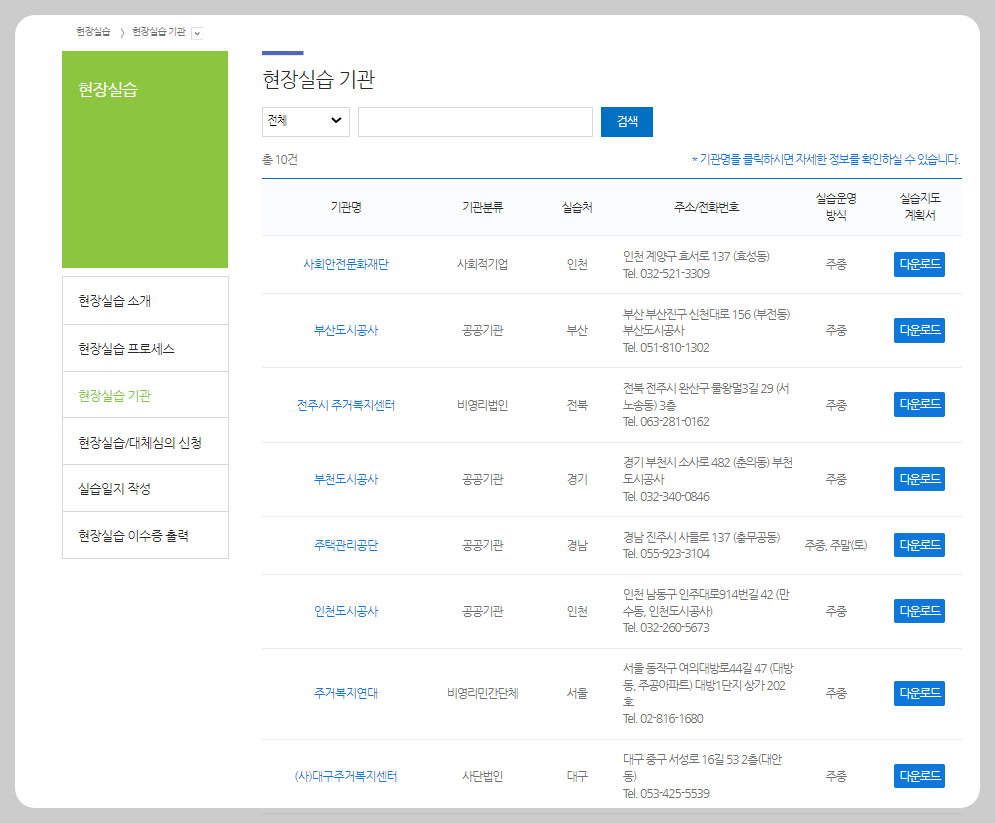Viewport: 995px width, 823px height.
Task: Download the plan for 부천도시공사
Action: (x=919, y=479)
